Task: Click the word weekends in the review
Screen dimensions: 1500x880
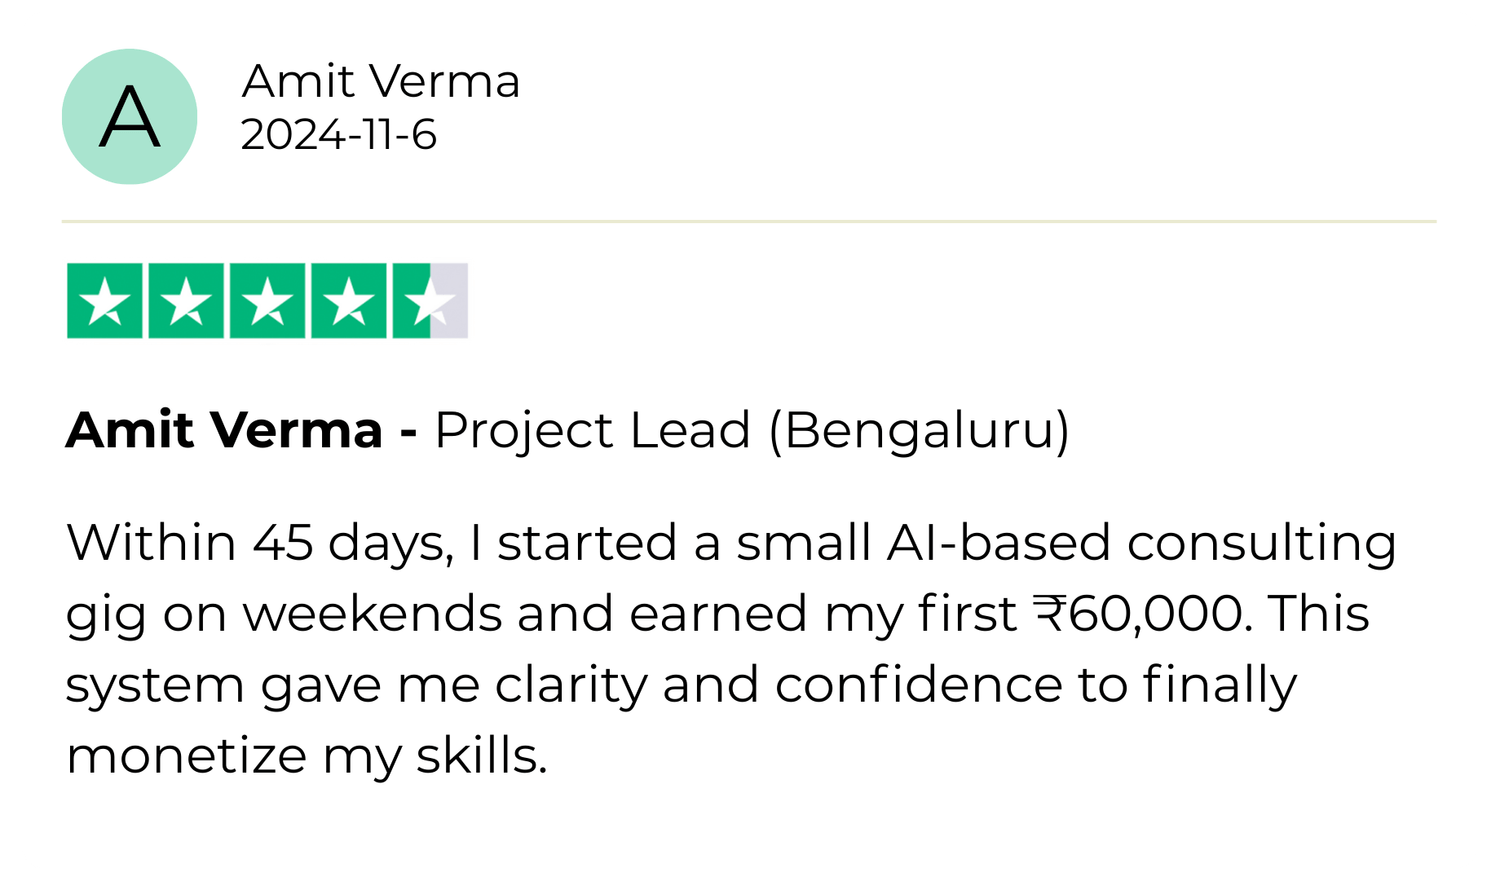Action: tap(372, 613)
